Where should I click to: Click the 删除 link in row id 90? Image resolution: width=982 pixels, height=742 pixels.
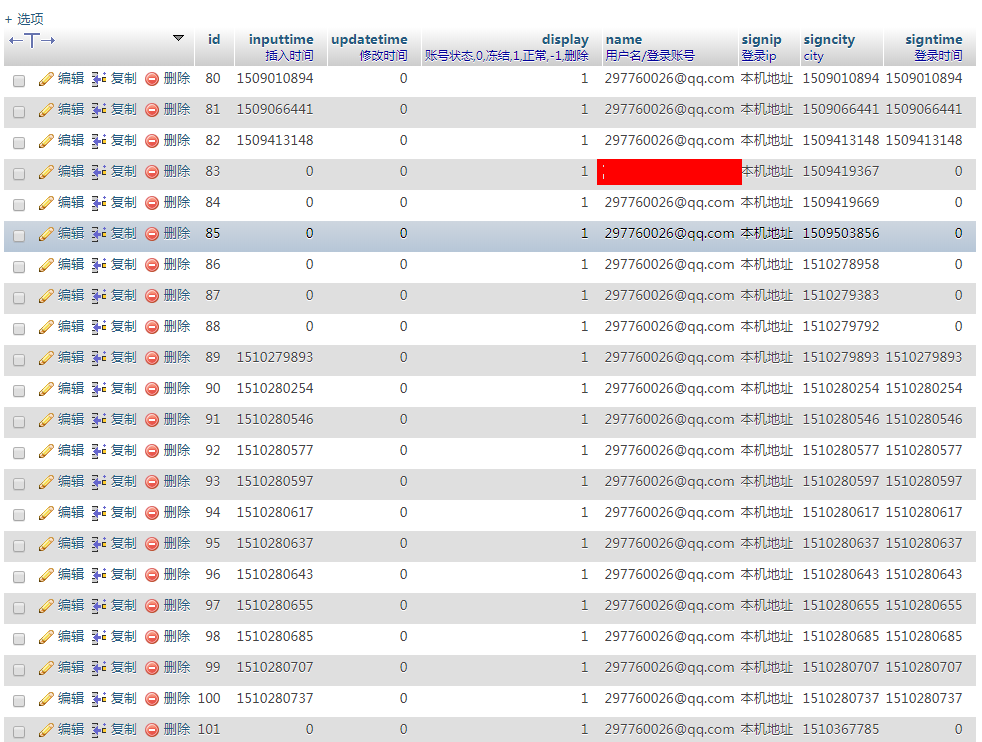pos(177,388)
